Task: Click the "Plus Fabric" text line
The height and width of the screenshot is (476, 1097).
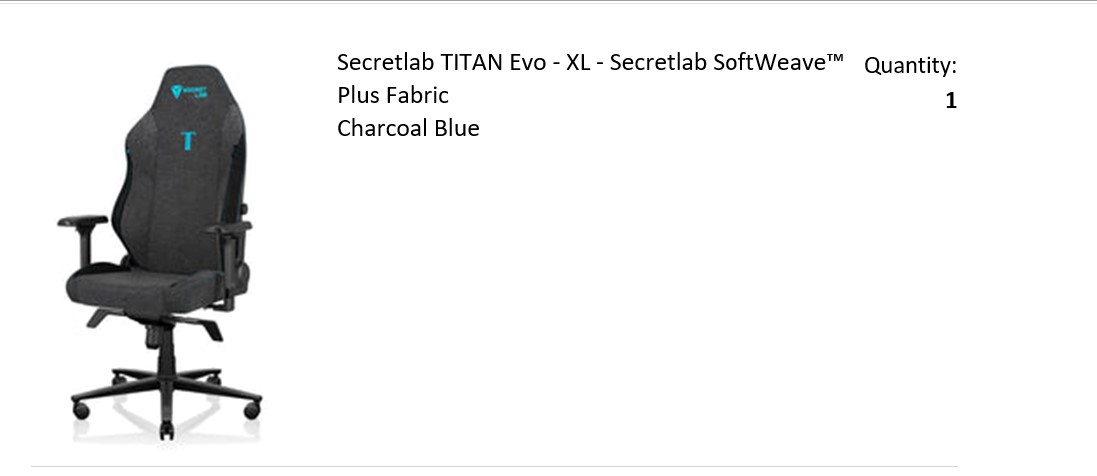Action: 393,95
